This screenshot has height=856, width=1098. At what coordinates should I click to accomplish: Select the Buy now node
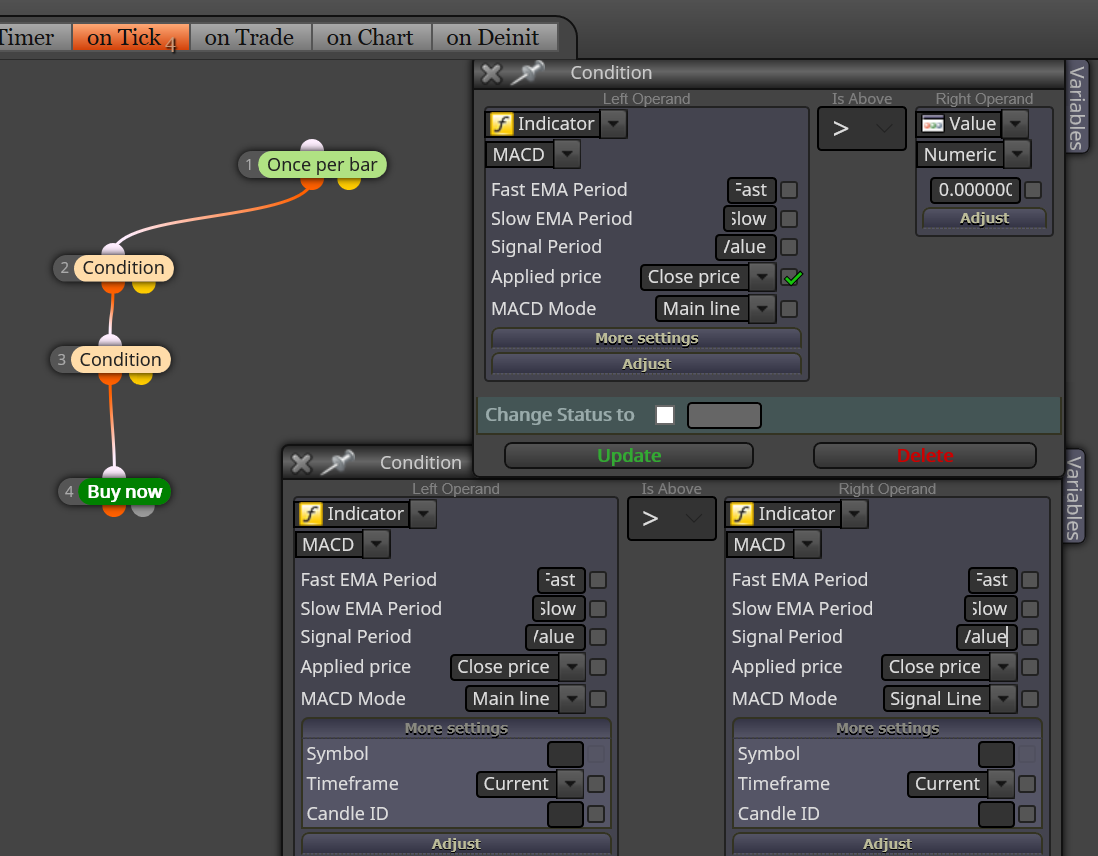125,492
